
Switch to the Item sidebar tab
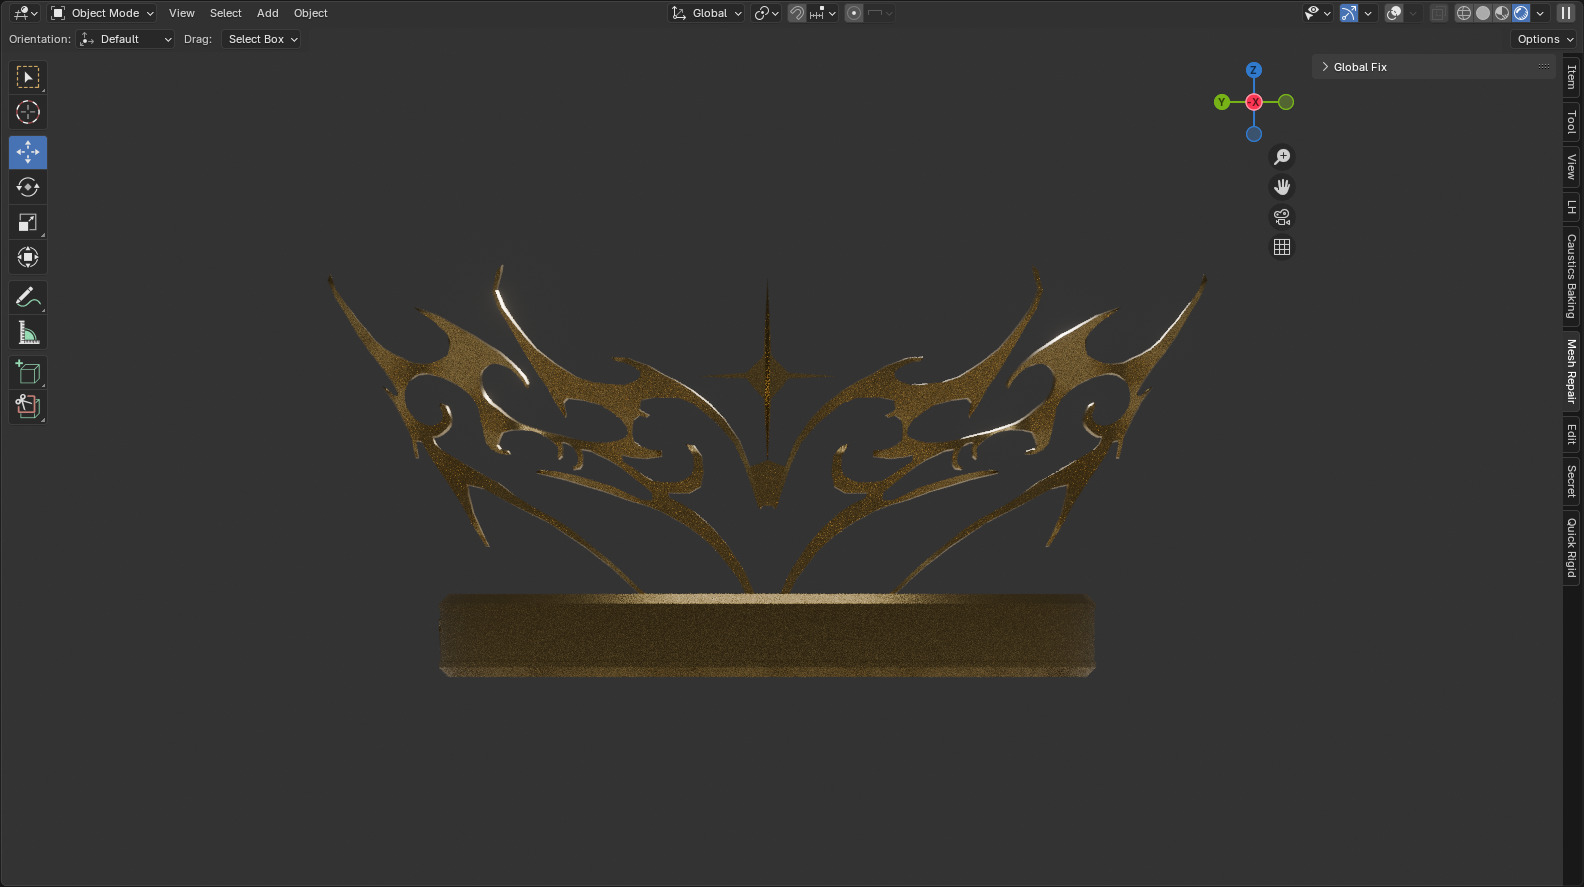(x=1572, y=77)
